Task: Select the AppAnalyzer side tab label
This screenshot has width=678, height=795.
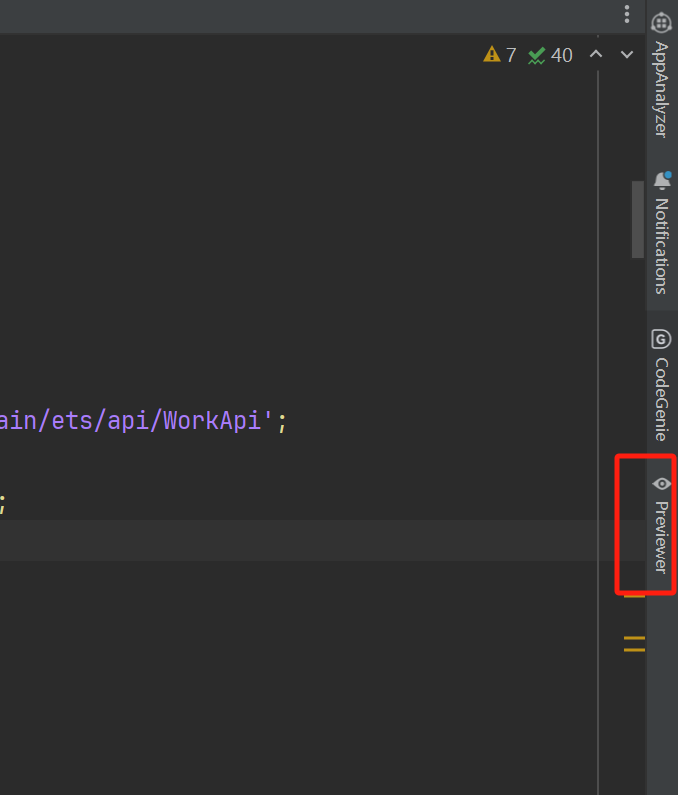Action: point(661,88)
